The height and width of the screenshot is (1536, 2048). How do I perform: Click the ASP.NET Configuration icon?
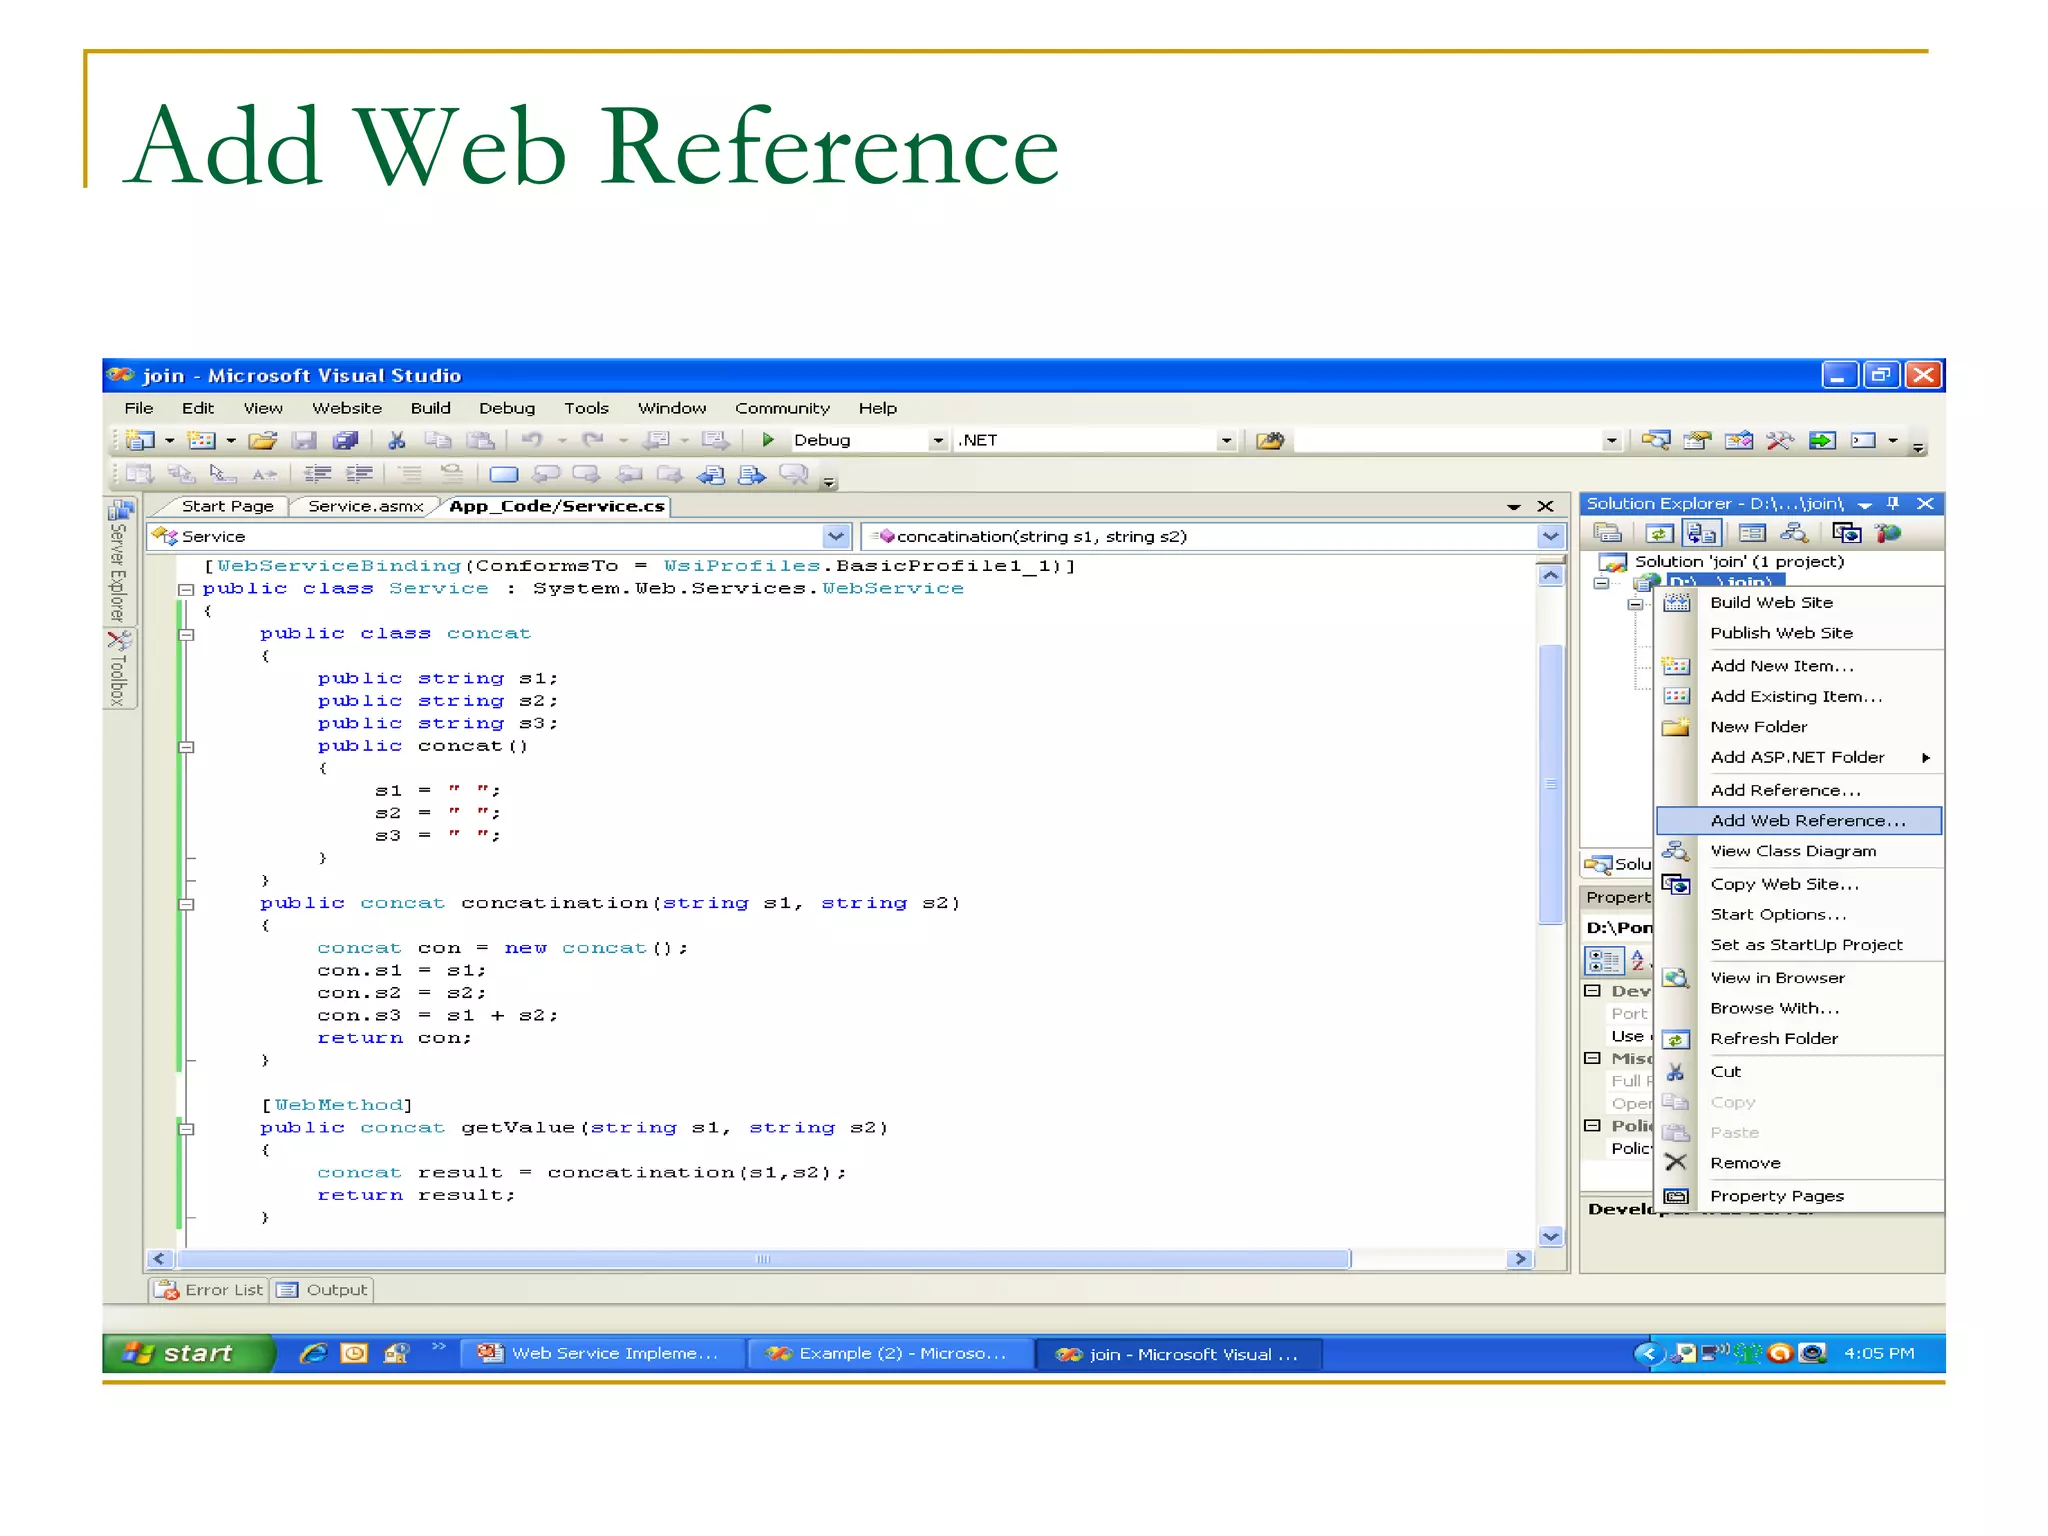[1888, 534]
